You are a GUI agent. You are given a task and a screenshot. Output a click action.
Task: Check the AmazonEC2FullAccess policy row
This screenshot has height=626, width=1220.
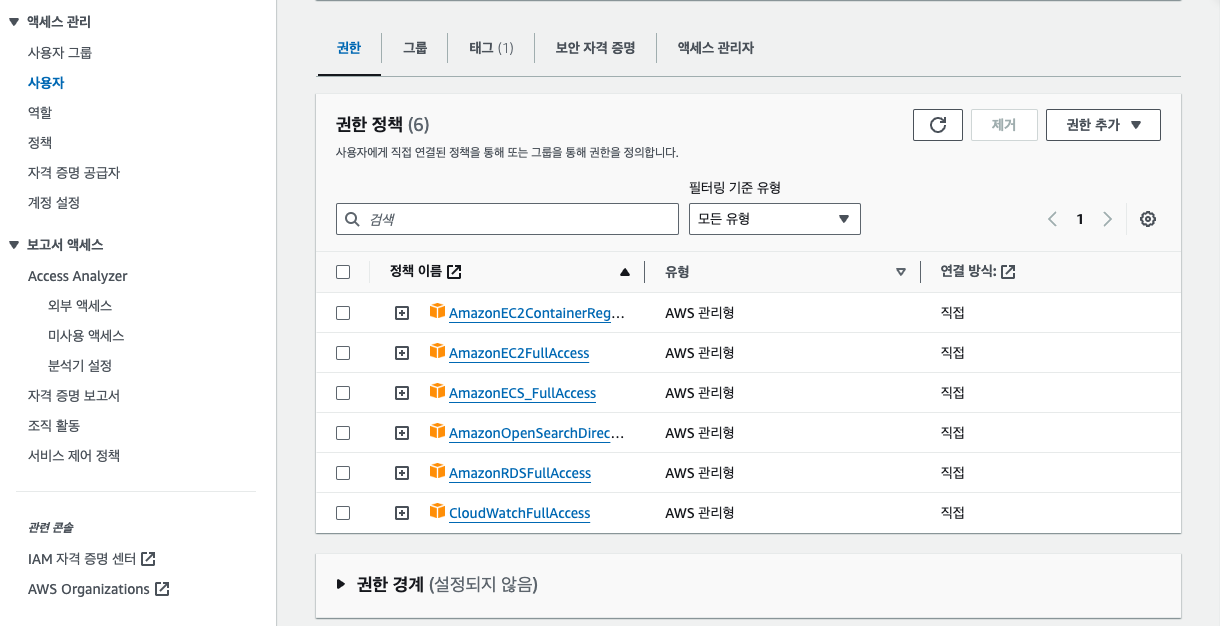pyautogui.click(x=343, y=353)
